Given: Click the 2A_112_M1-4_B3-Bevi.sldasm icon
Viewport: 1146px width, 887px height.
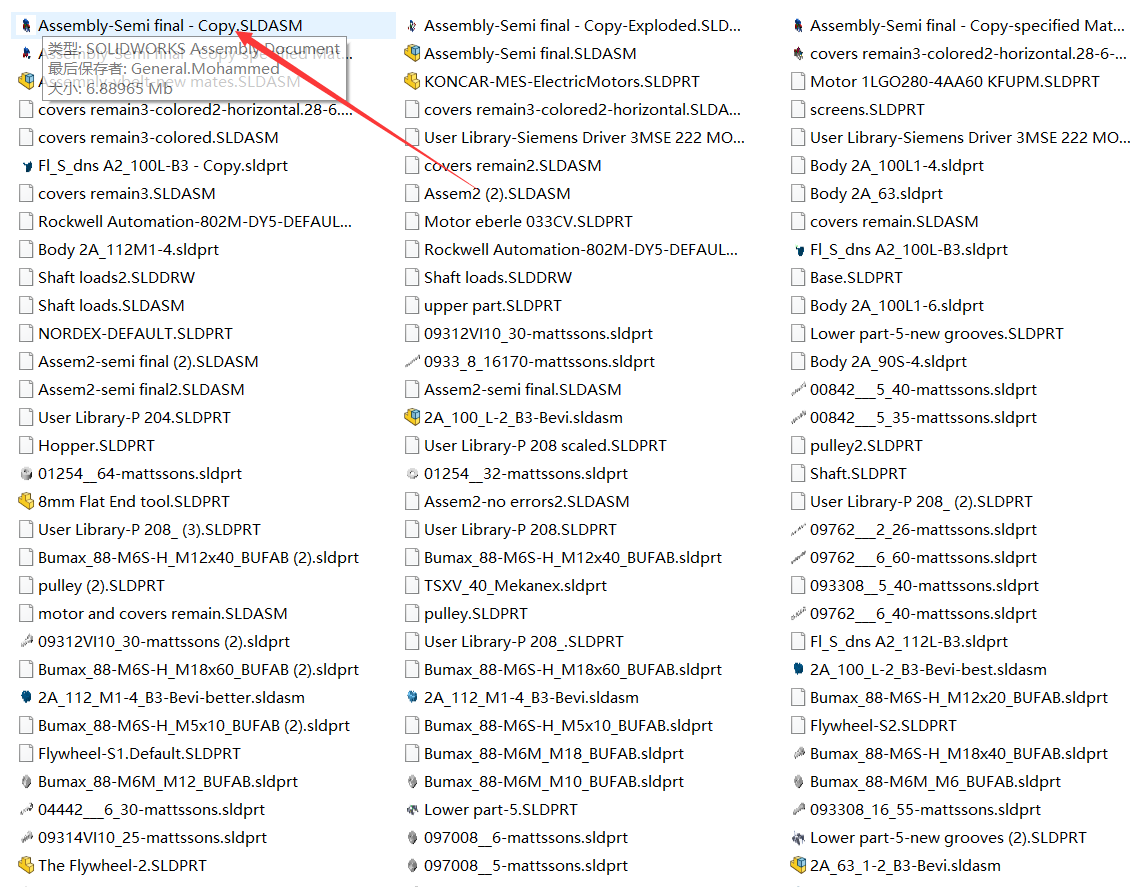Looking at the screenshot, I should click(412, 698).
